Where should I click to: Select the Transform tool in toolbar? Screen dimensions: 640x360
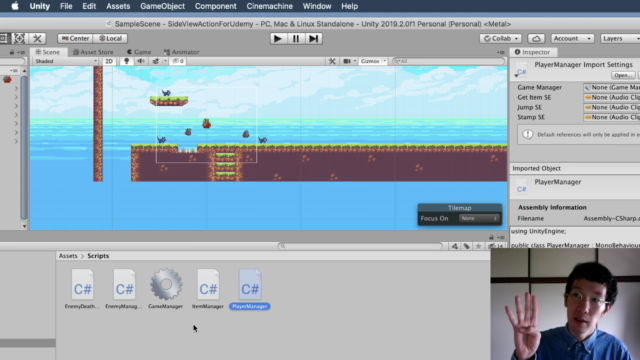[x=19, y=38]
